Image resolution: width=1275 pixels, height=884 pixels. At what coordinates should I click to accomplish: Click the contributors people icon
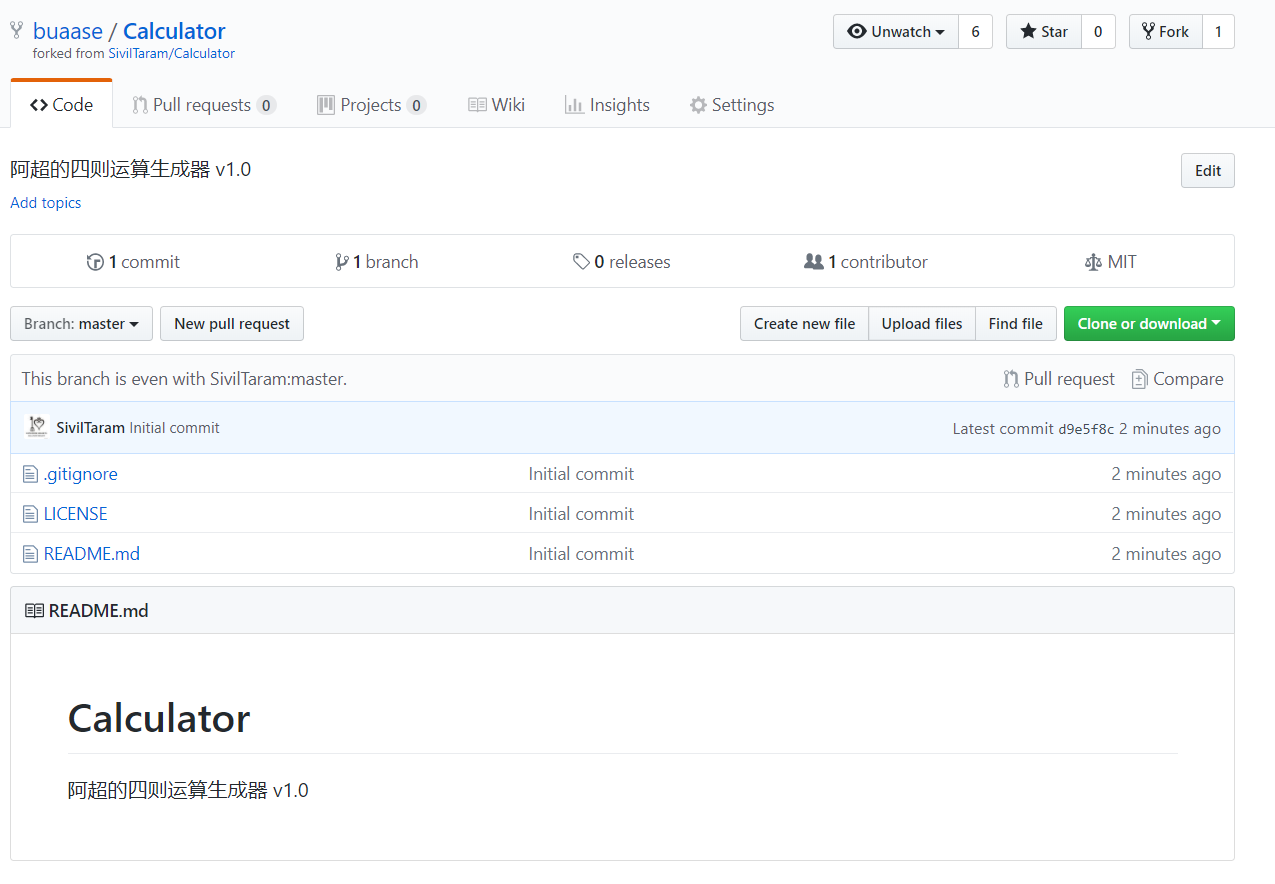pyautogui.click(x=814, y=262)
